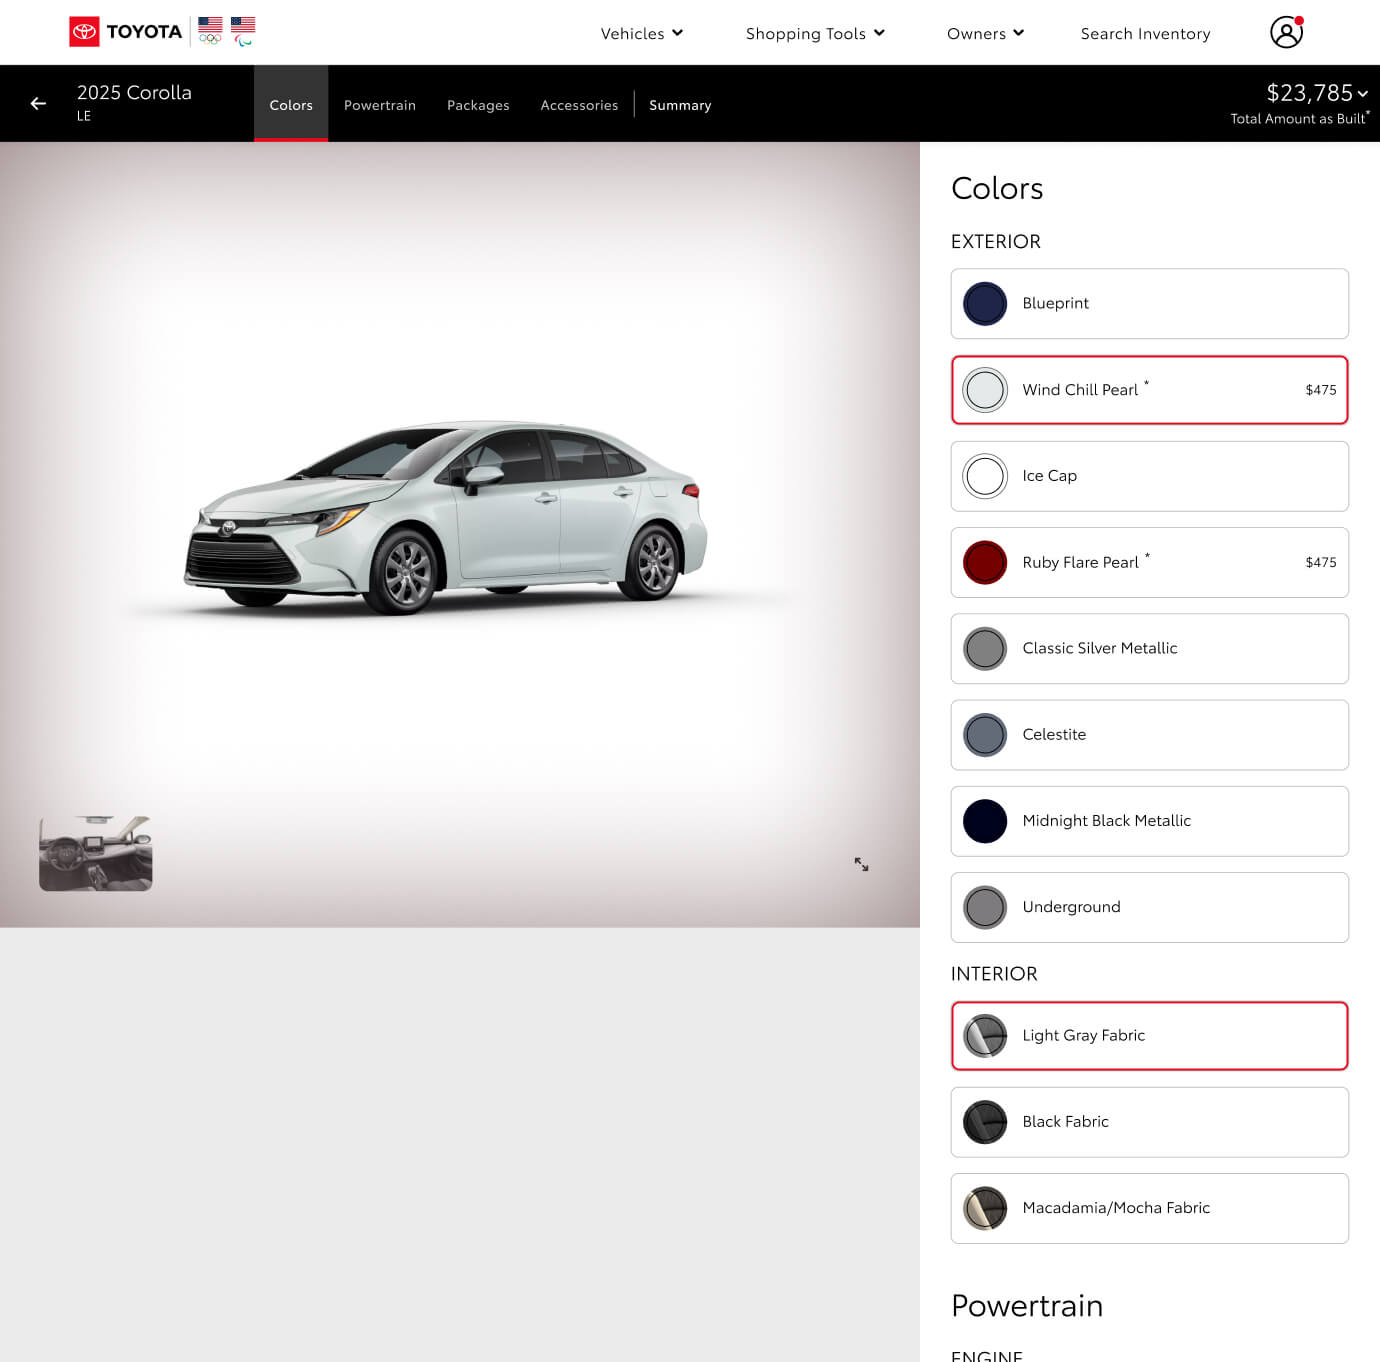
Task: Choose the Ice Cap exterior color option
Action: coord(1149,476)
